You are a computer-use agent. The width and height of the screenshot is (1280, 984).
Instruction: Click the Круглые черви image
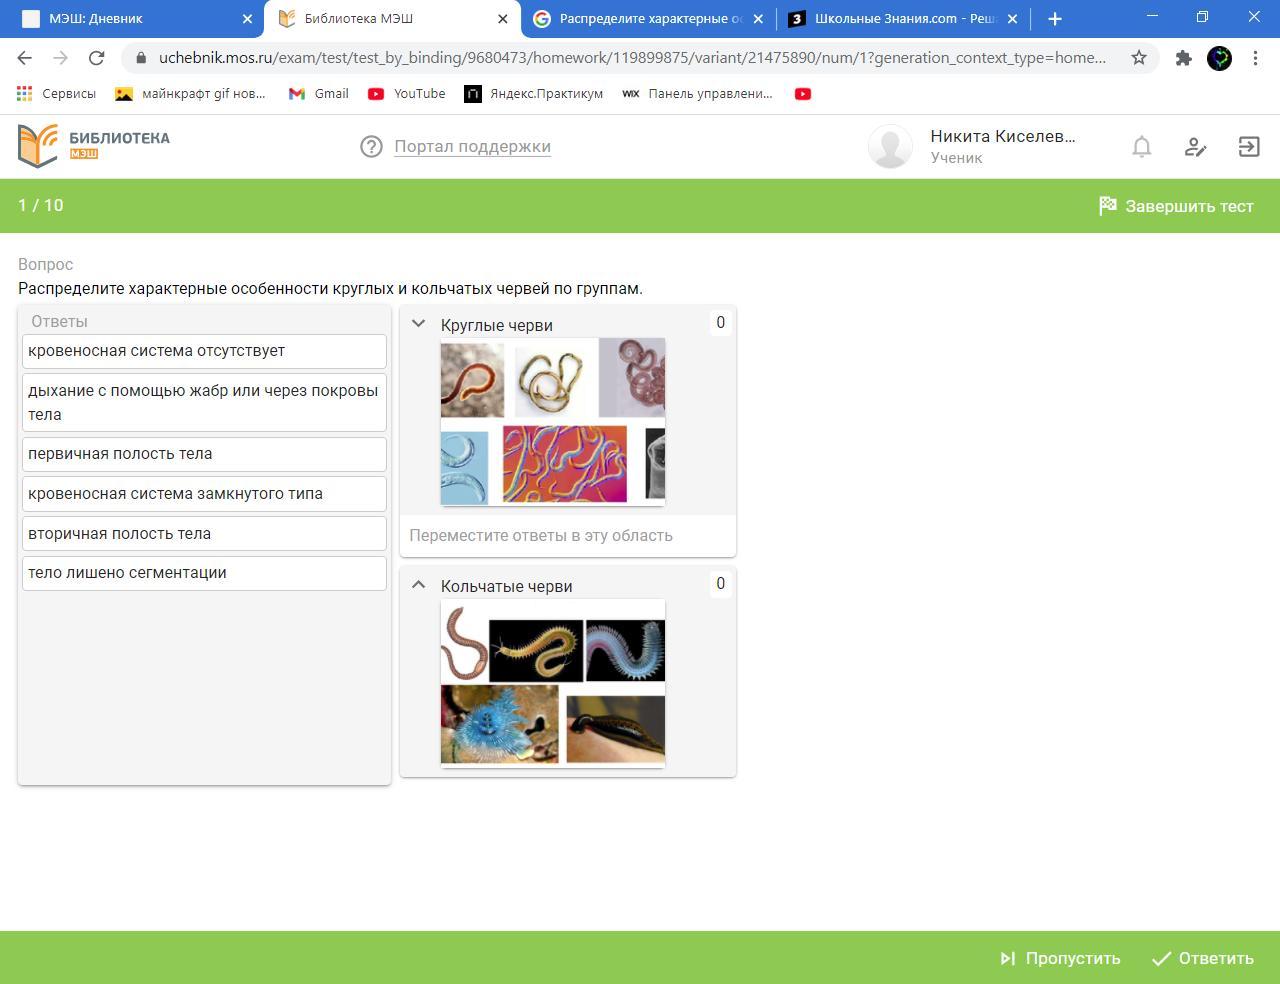point(553,422)
